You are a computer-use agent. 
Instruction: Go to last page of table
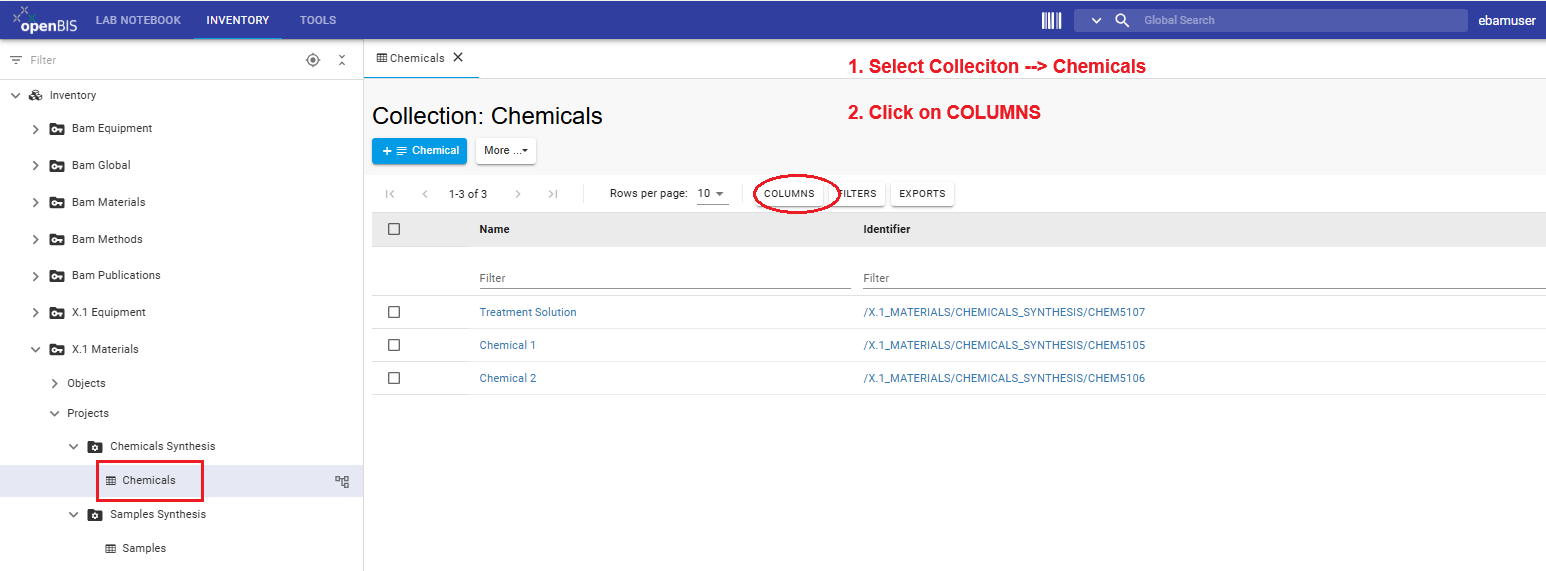pyautogui.click(x=552, y=194)
